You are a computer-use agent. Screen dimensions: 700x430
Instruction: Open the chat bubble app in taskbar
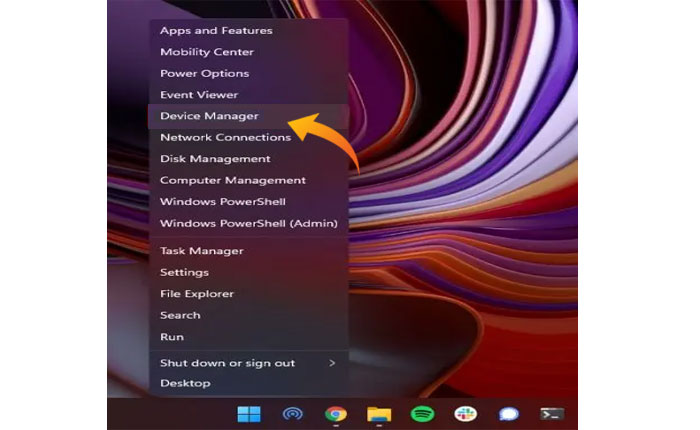pos(509,413)
